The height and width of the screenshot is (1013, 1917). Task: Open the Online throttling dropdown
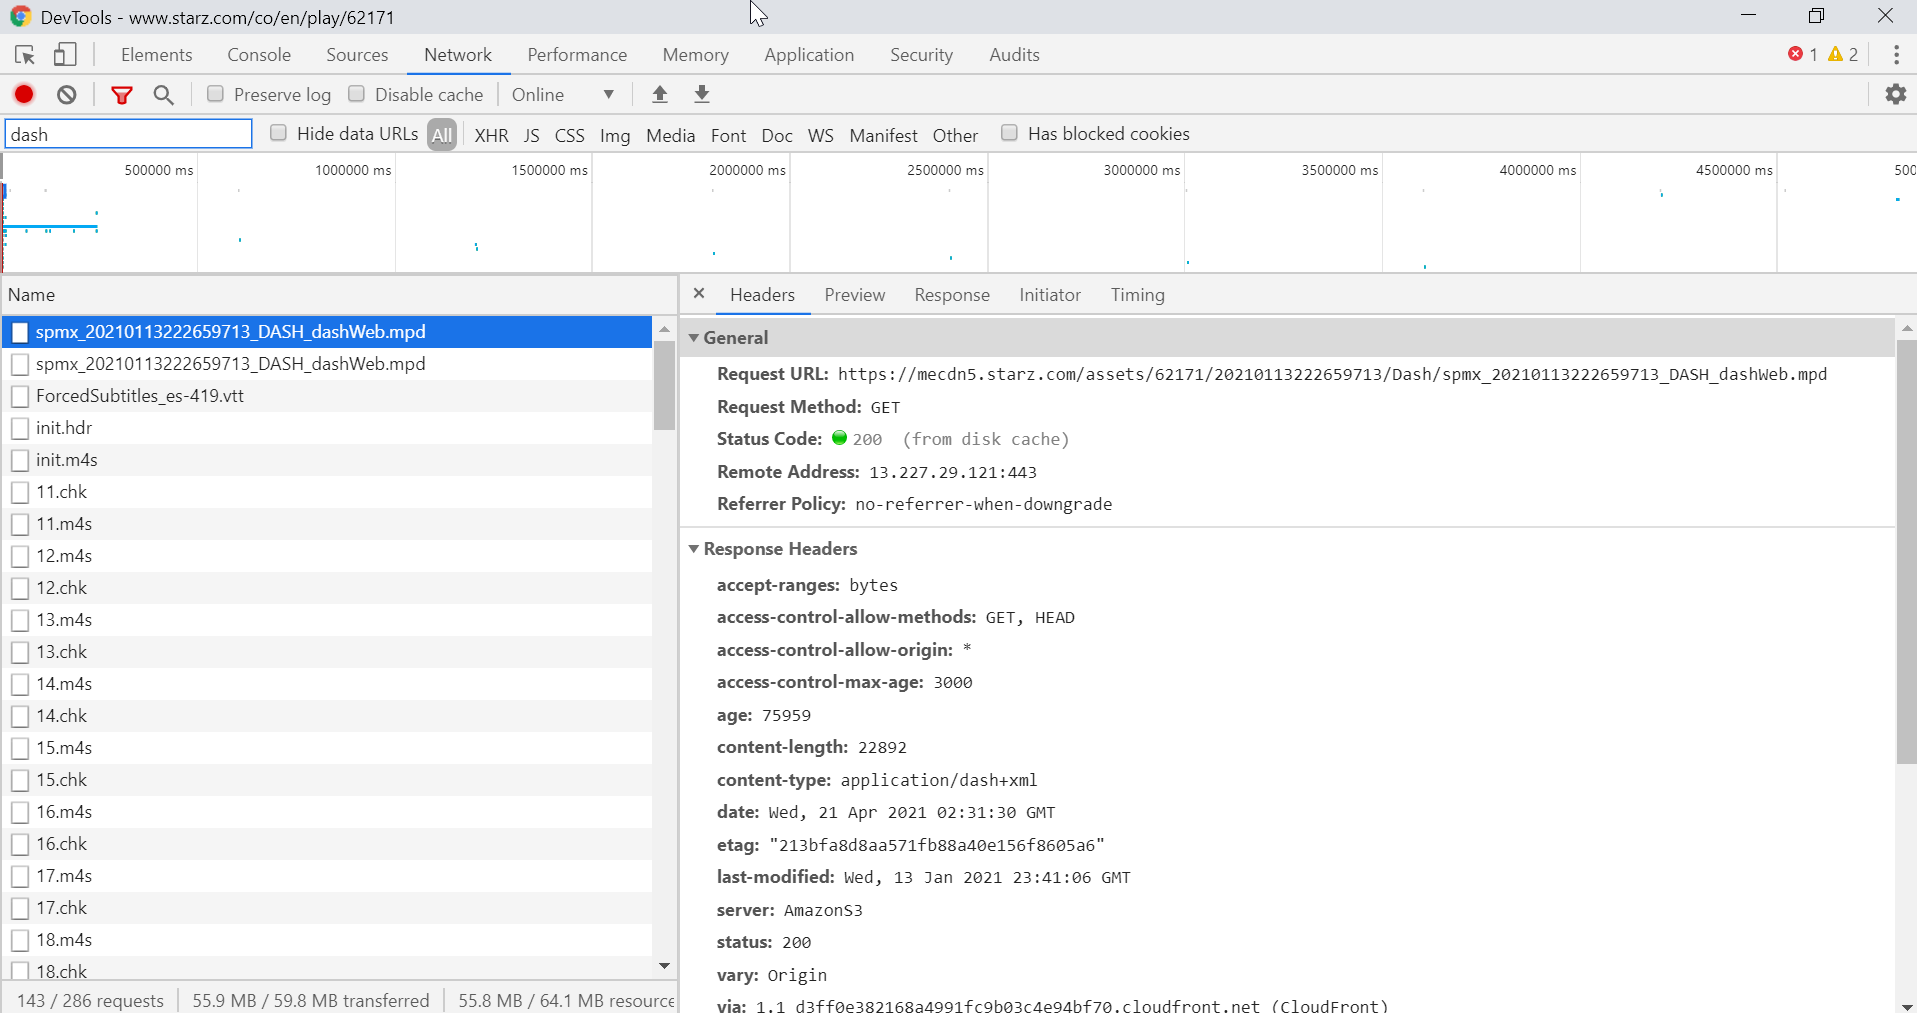click(563, 94)
